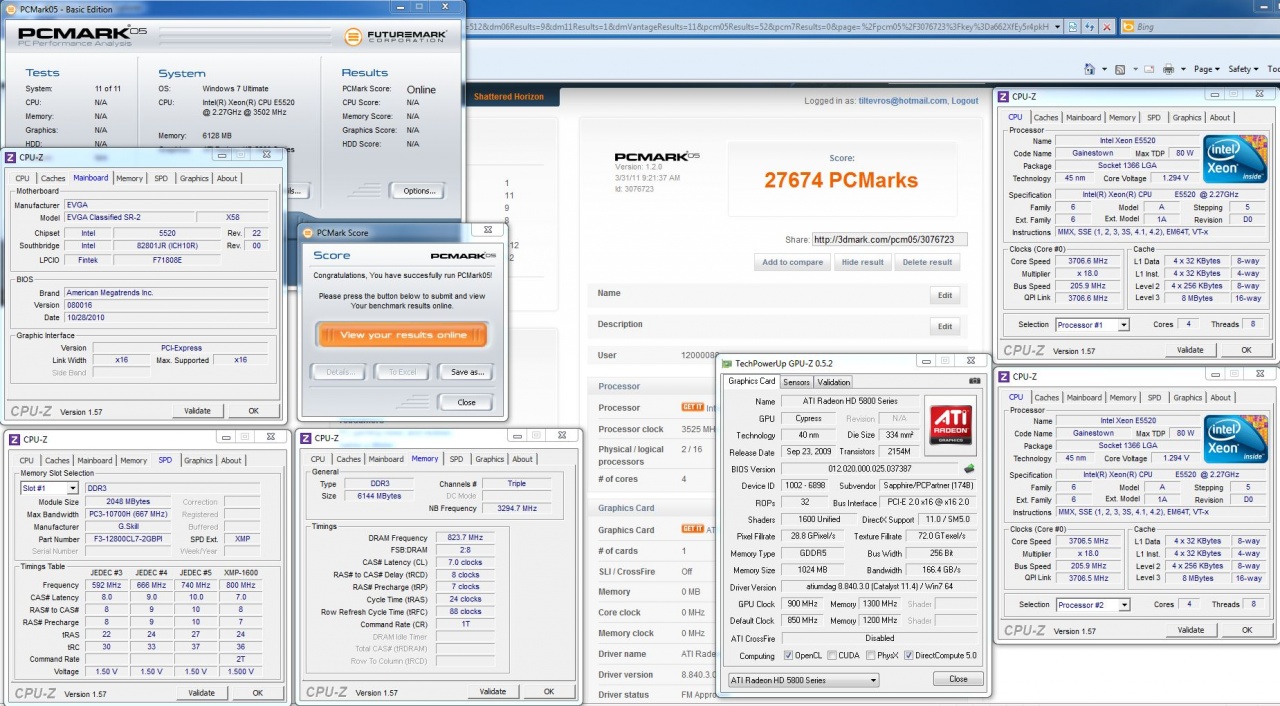Open About tab in CPU-Z SPD window
This screenshot has height=706, width=1280.
[231, 461]
